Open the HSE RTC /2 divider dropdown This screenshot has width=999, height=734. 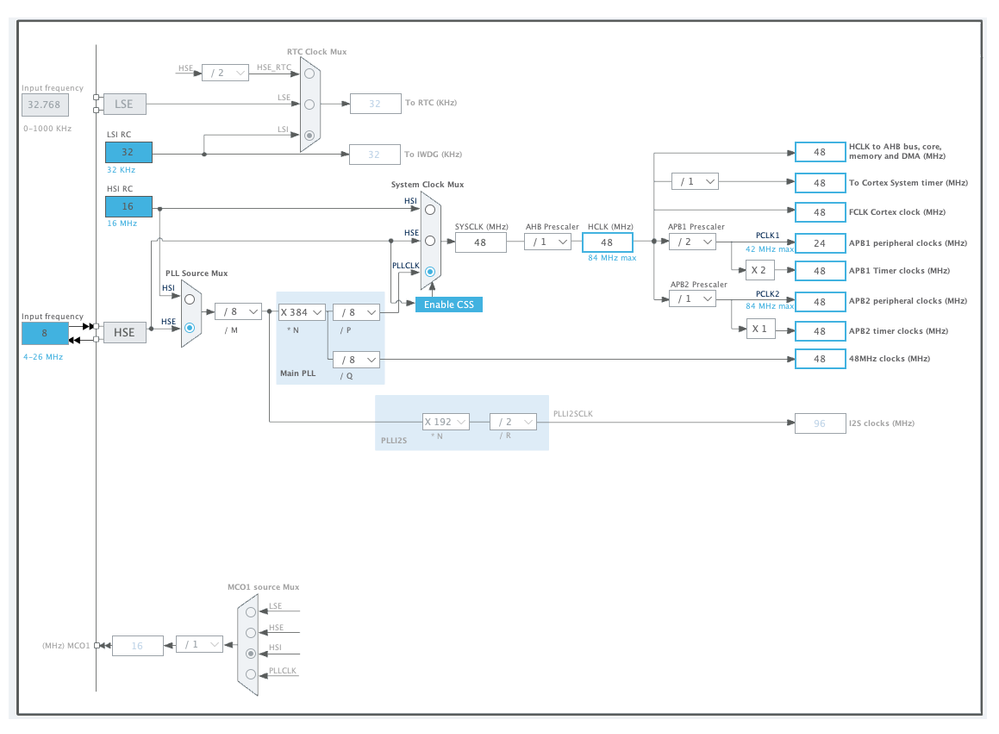pos(226,73)
